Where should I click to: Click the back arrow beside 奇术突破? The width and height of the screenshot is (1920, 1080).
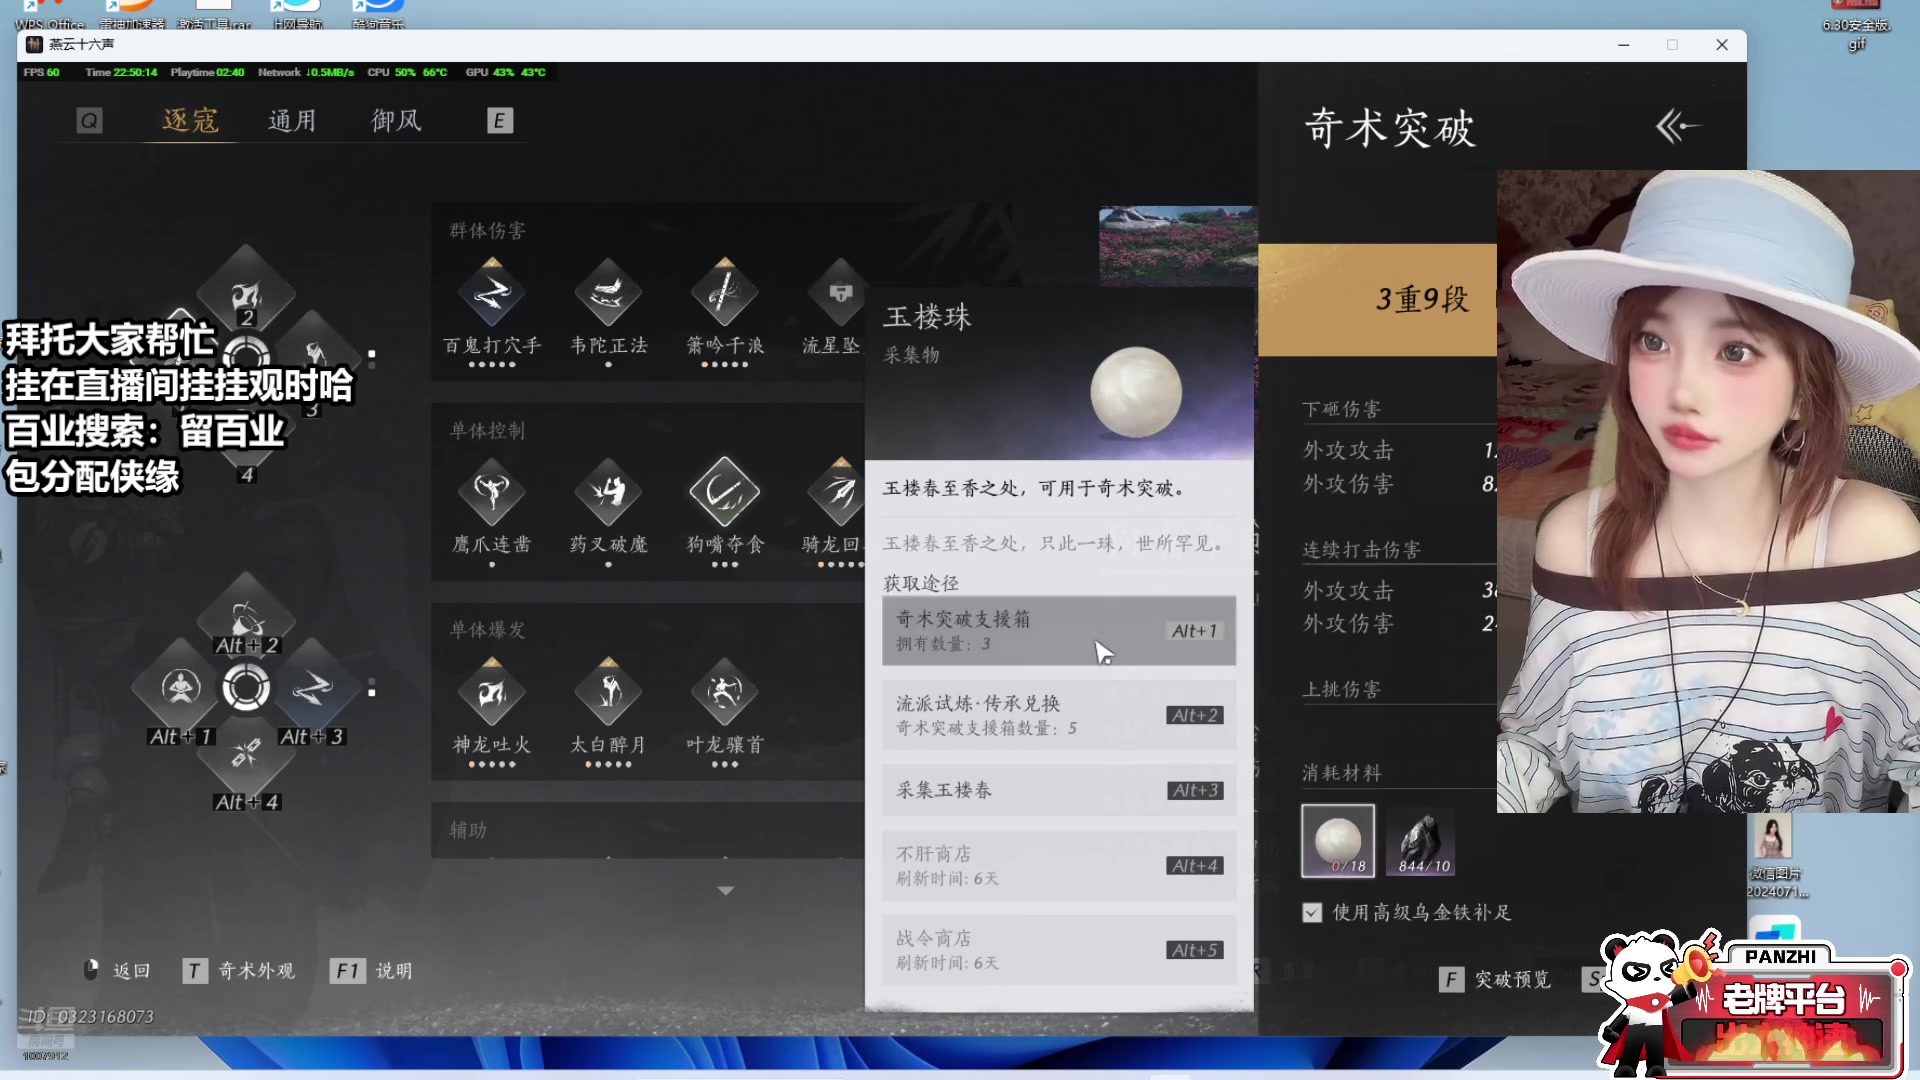pyautogui.click(x=1677, y=127)
